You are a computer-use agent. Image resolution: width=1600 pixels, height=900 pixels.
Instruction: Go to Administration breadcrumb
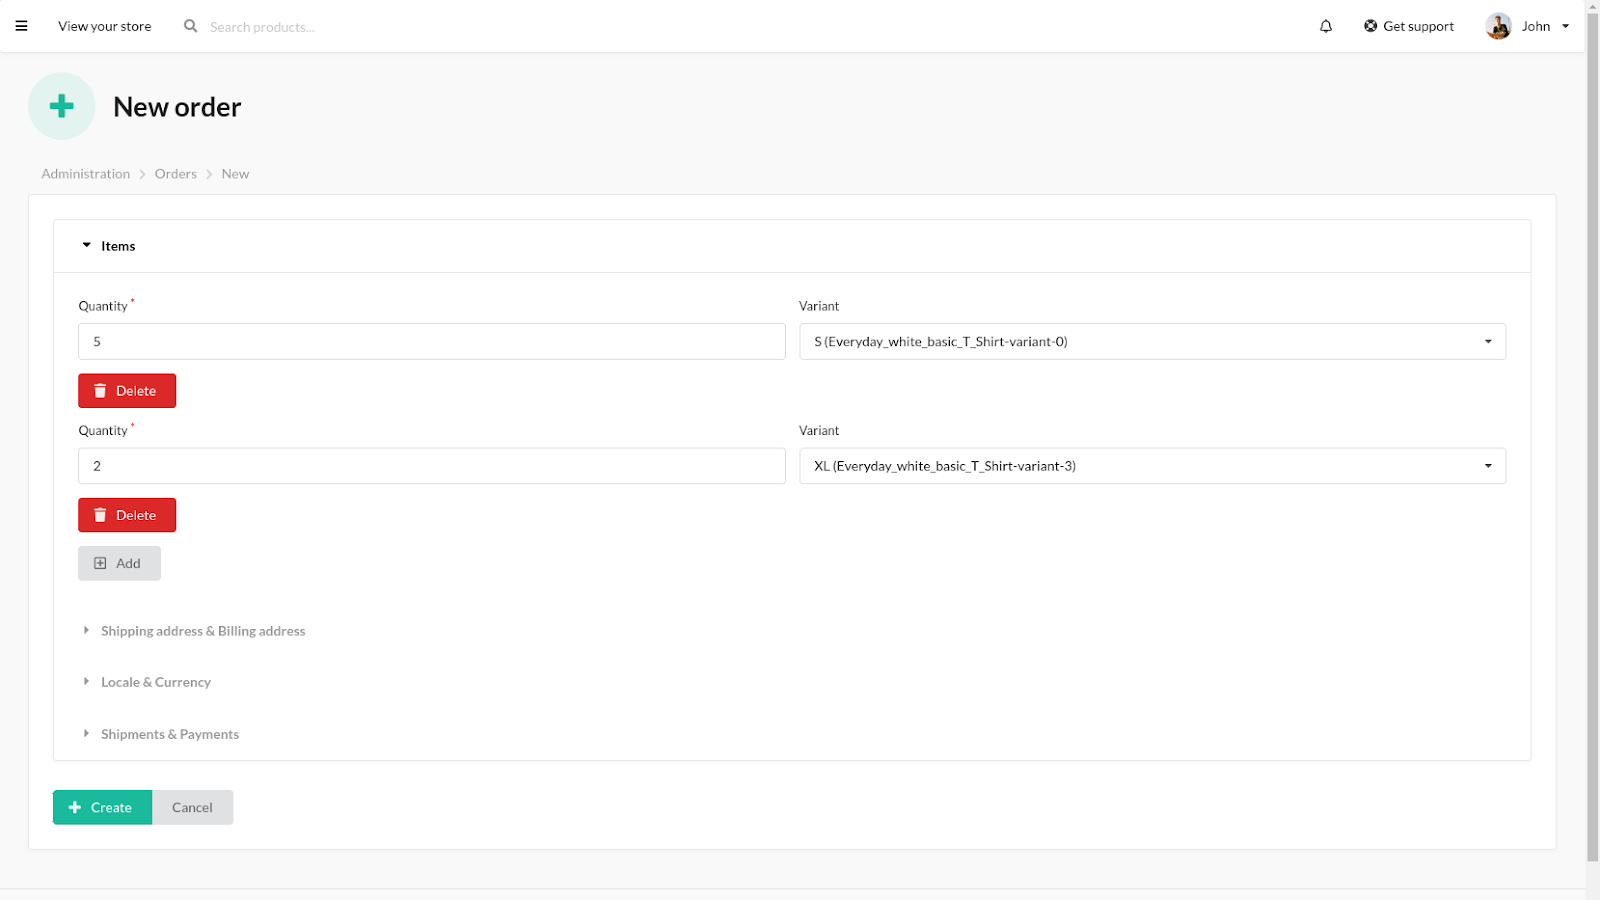[86, 174]
